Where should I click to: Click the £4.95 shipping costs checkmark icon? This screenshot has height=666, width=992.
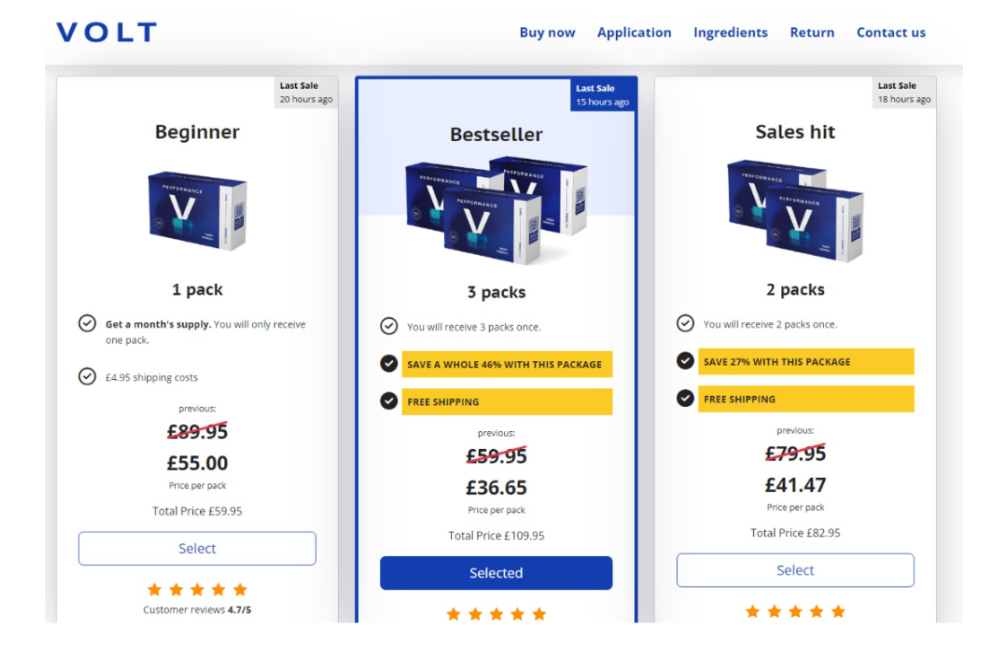pyautogui.click(x=87, y=377)
